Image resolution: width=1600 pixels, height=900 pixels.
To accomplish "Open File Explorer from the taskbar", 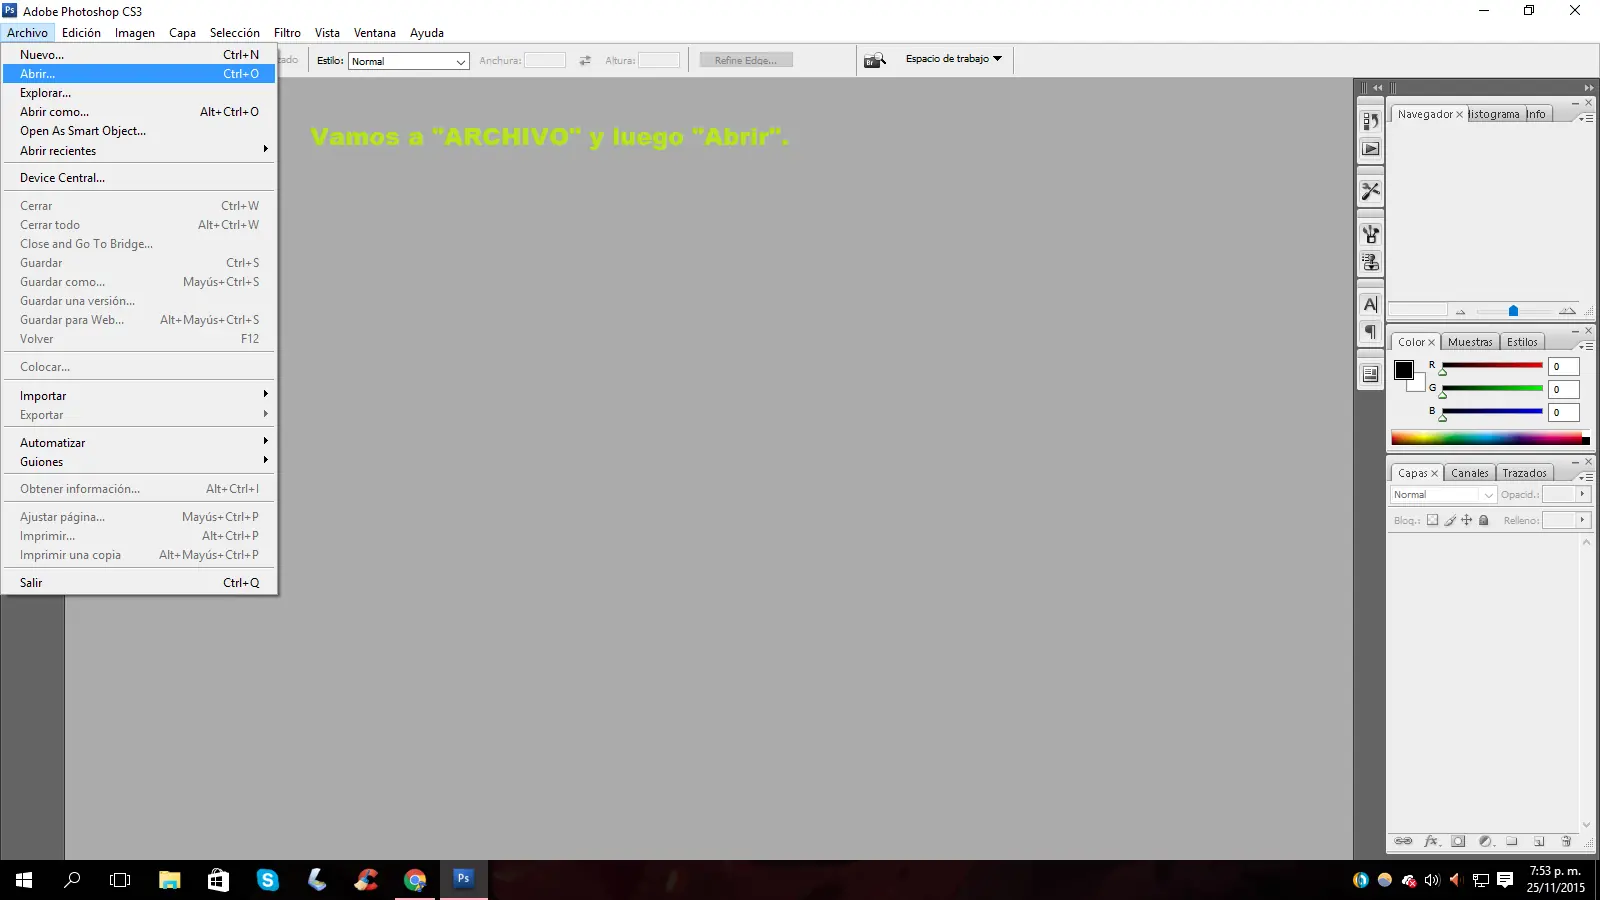I will (170, 880).
